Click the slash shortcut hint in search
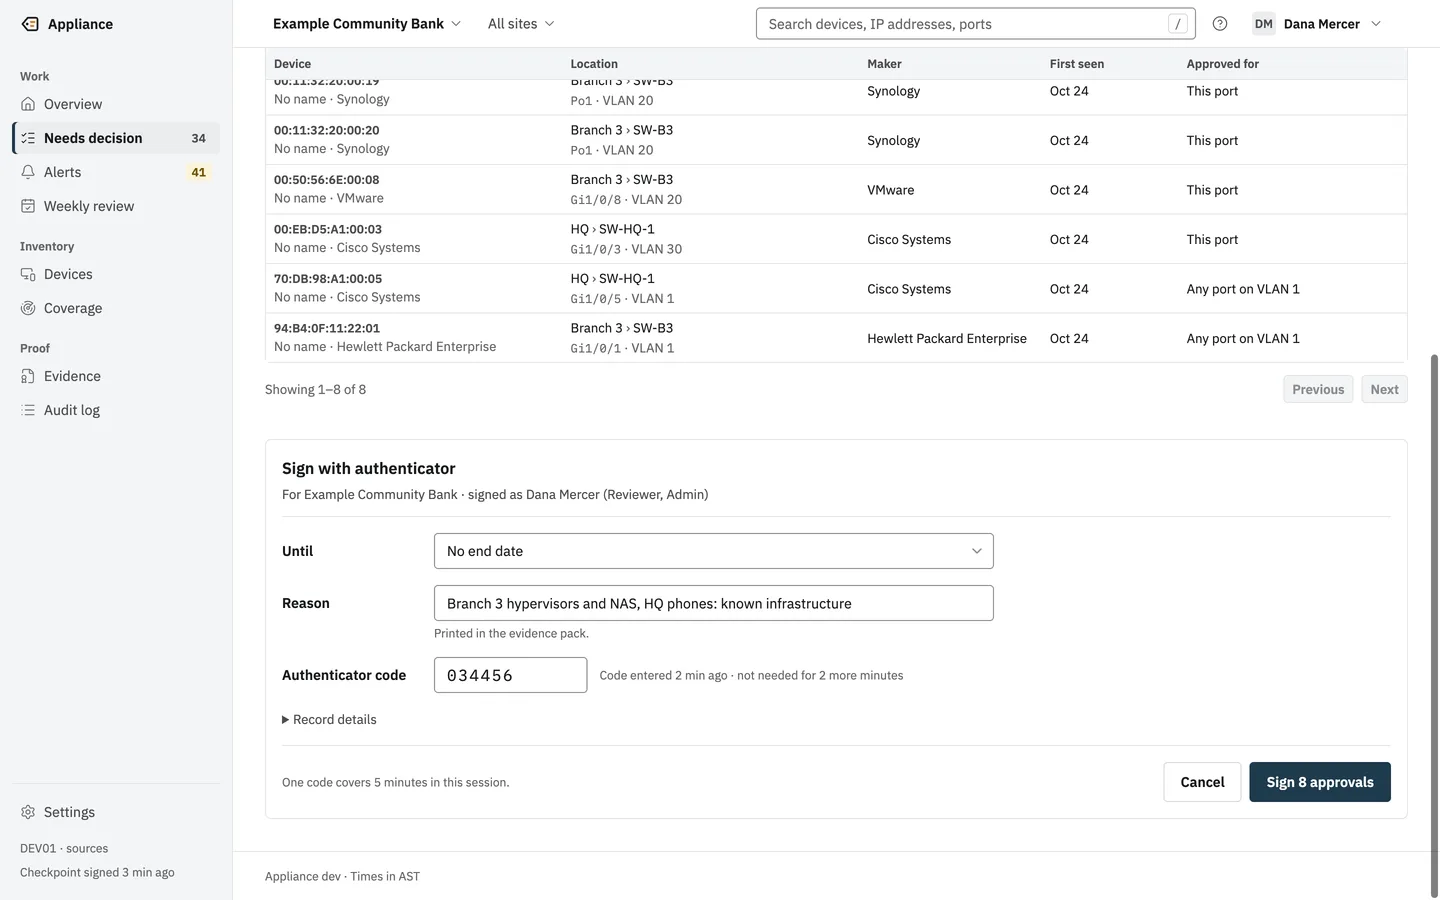Image resolution: width=1440 pixels, height=900 pixels. 1178,24
